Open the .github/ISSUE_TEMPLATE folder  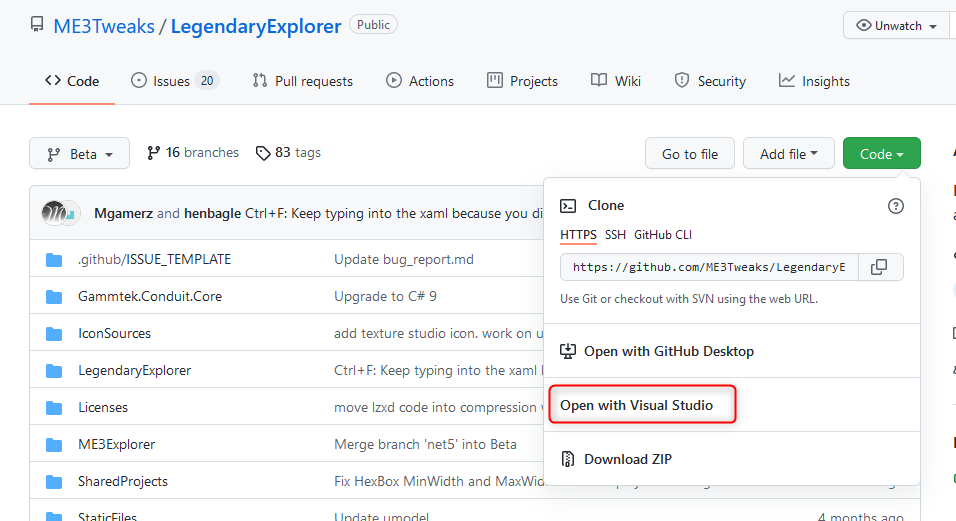tap(154, 260)
